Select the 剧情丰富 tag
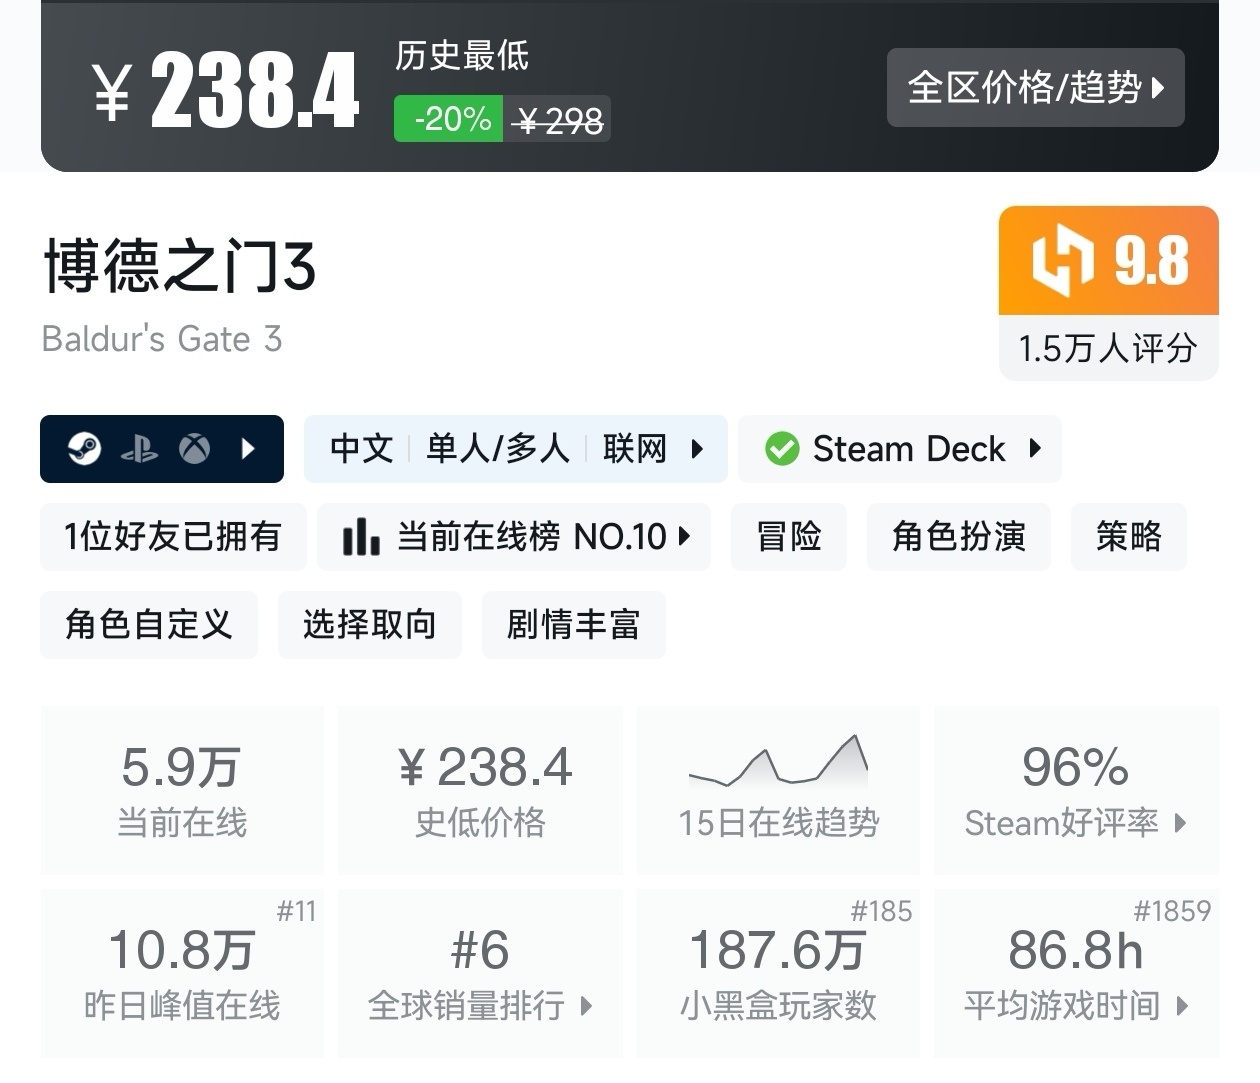The width and height of the screenshot is (1260, 1083). point(574,625)
